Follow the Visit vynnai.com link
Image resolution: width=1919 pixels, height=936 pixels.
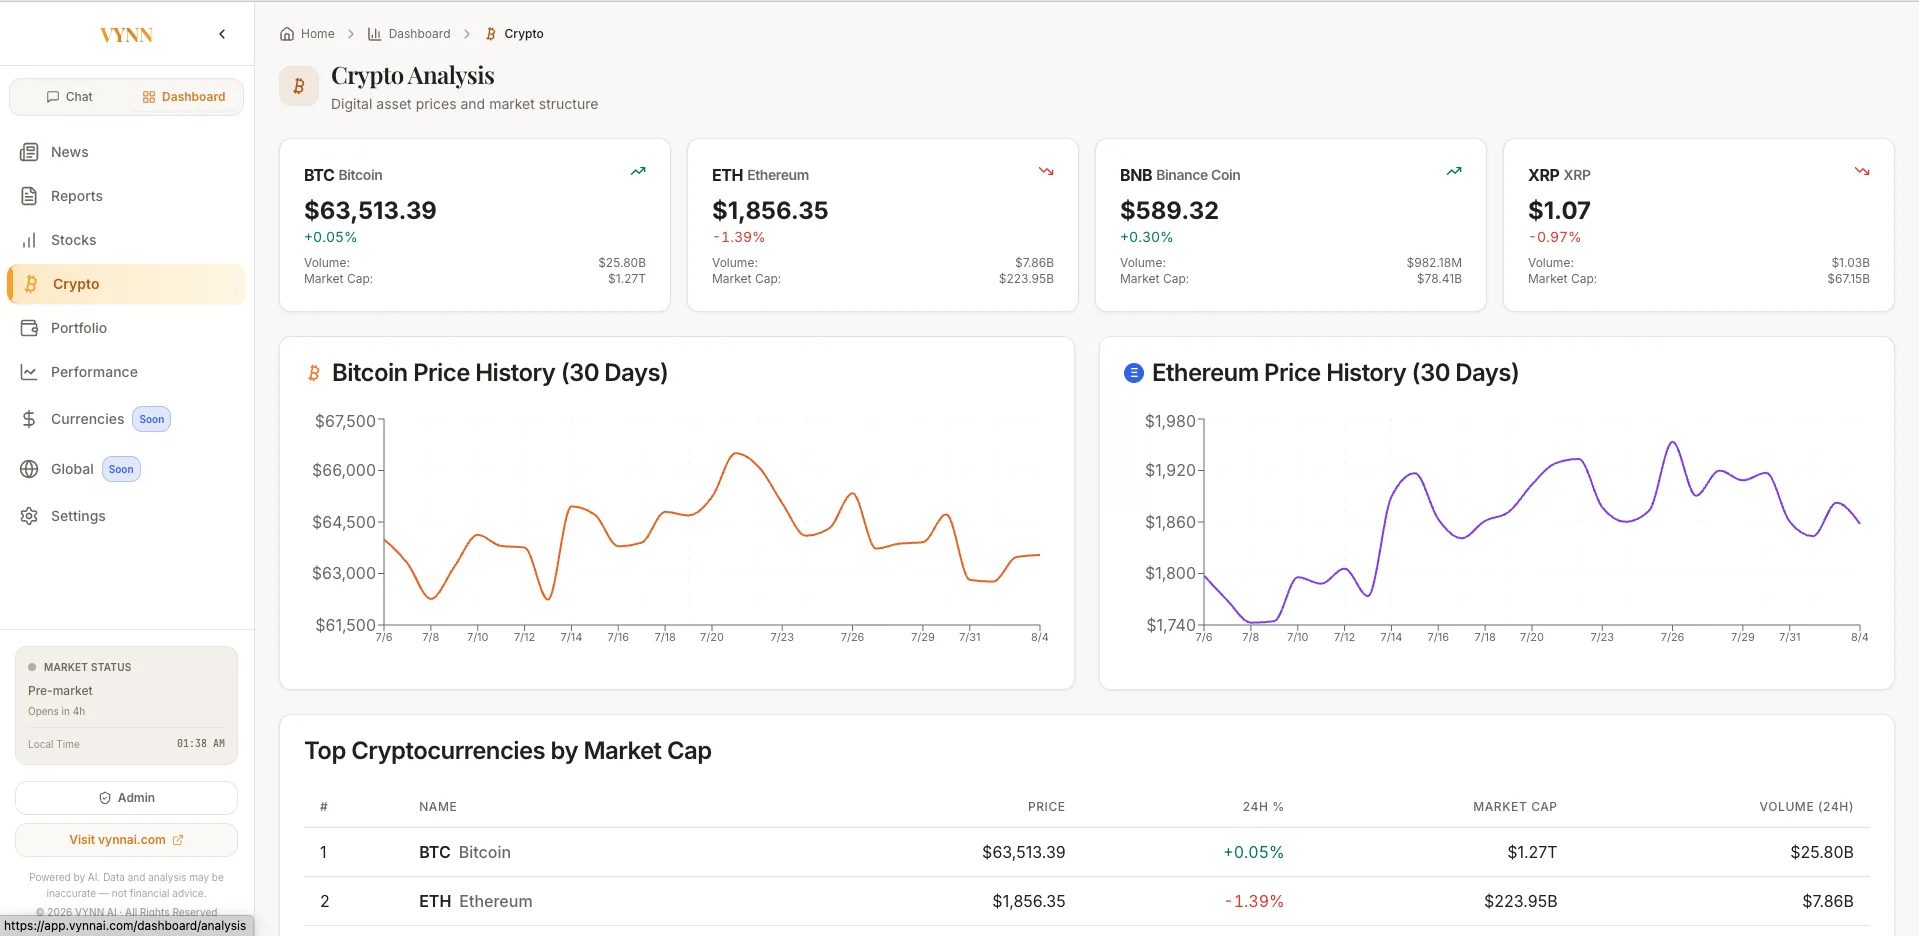(x=126, y=840)
